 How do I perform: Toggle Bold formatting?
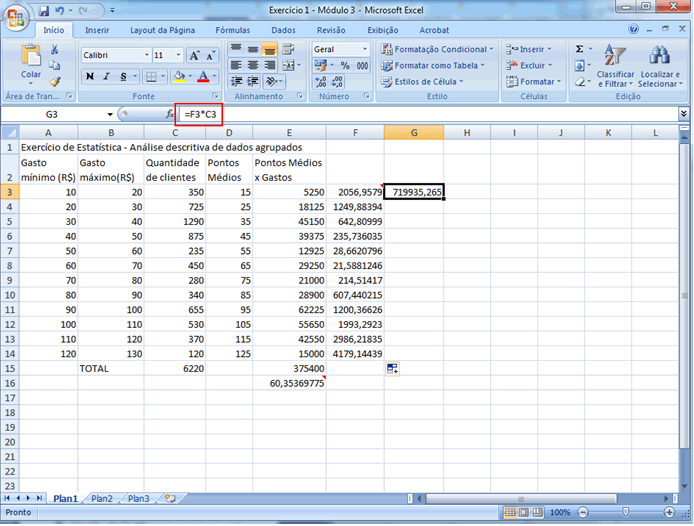pos(90,76)
